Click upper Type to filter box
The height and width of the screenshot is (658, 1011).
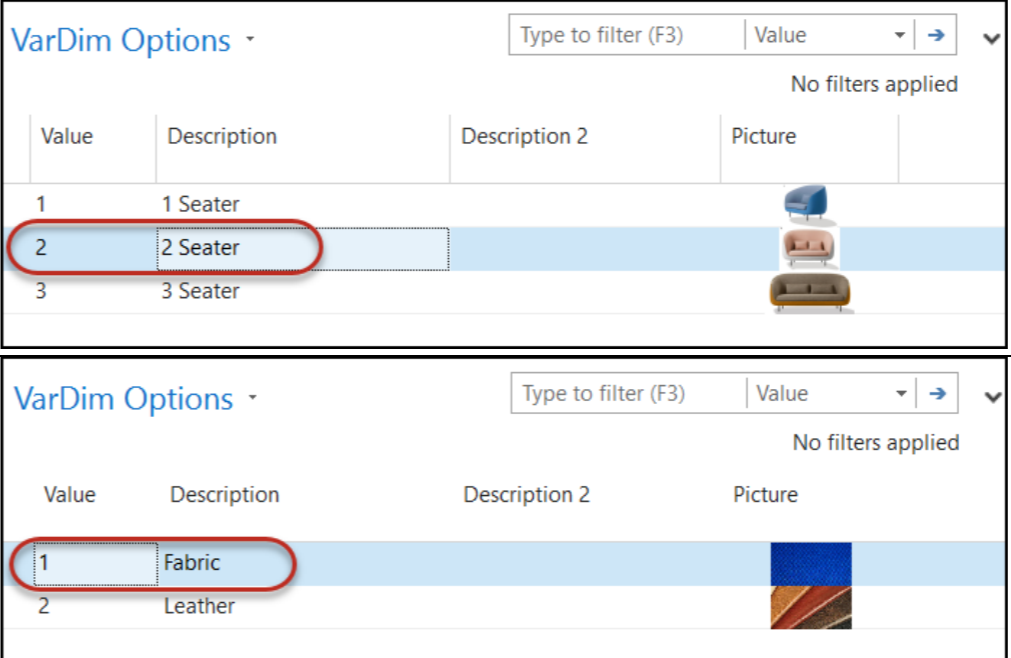coord(627,35)
